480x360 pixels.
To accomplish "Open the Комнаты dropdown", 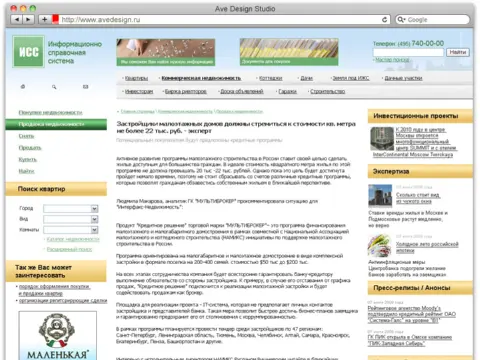I will click(x=71, y=230).
